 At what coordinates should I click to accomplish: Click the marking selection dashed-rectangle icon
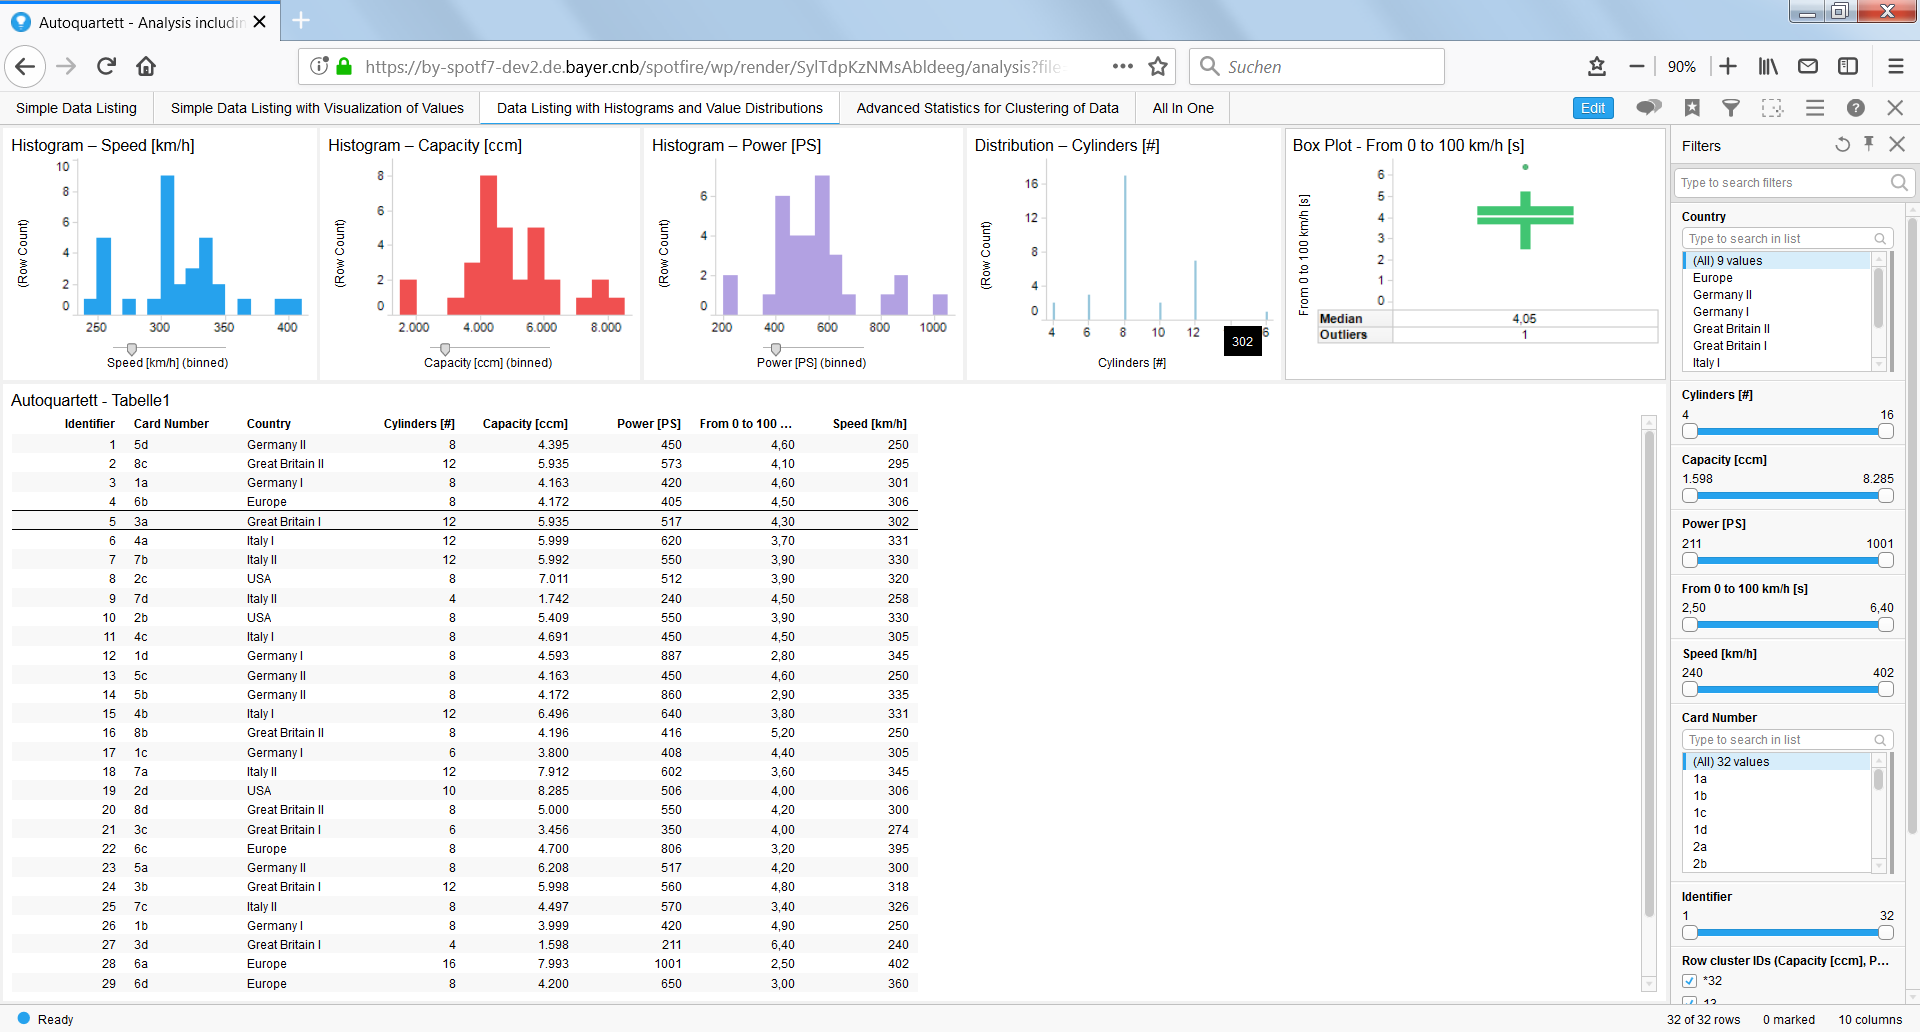(1772, 108)
